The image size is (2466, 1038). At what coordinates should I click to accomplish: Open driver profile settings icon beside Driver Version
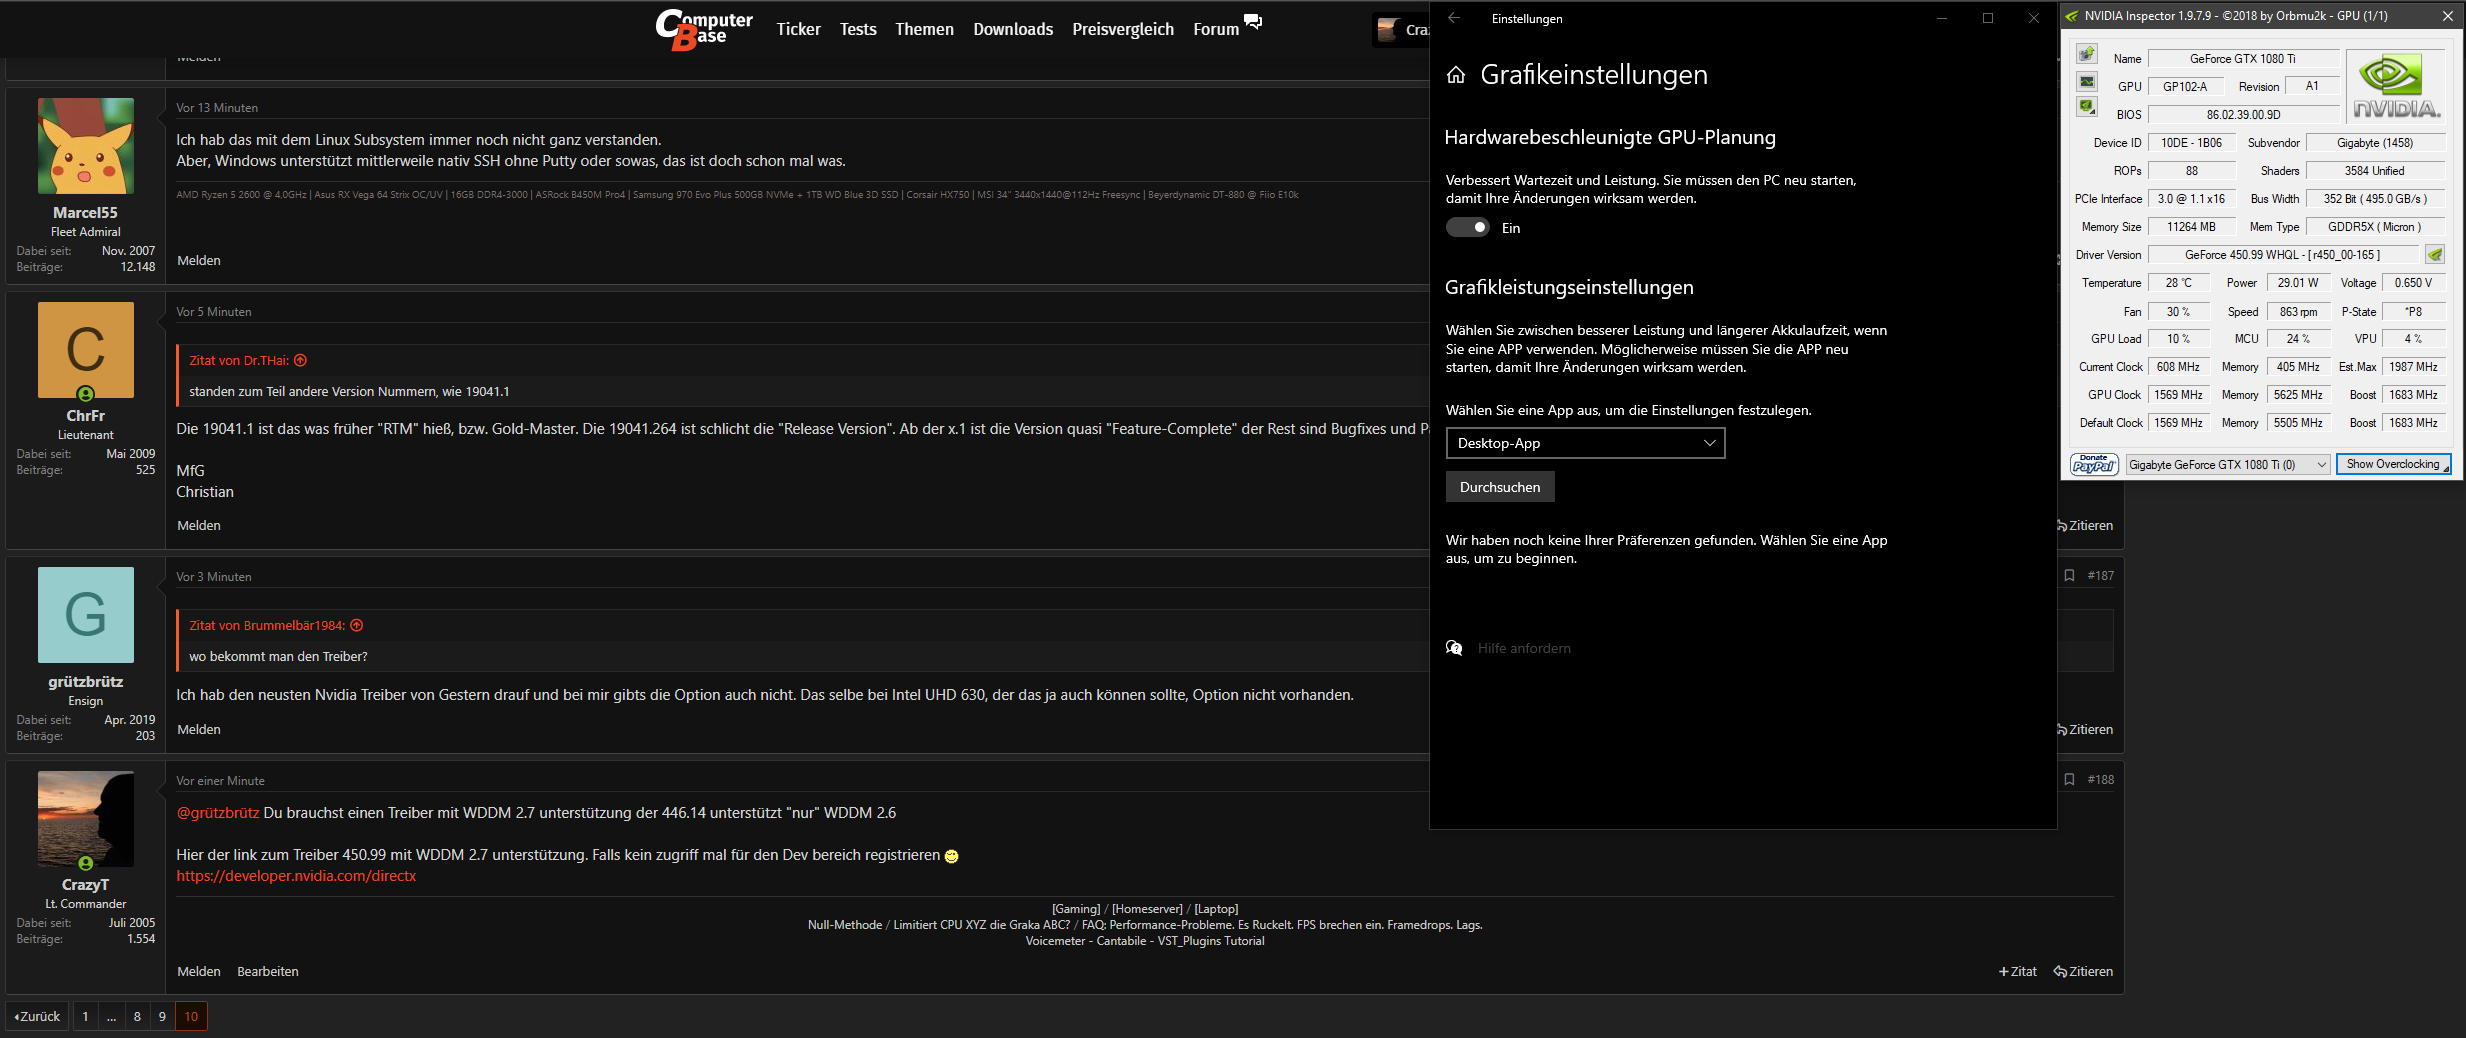[2435, 255]
